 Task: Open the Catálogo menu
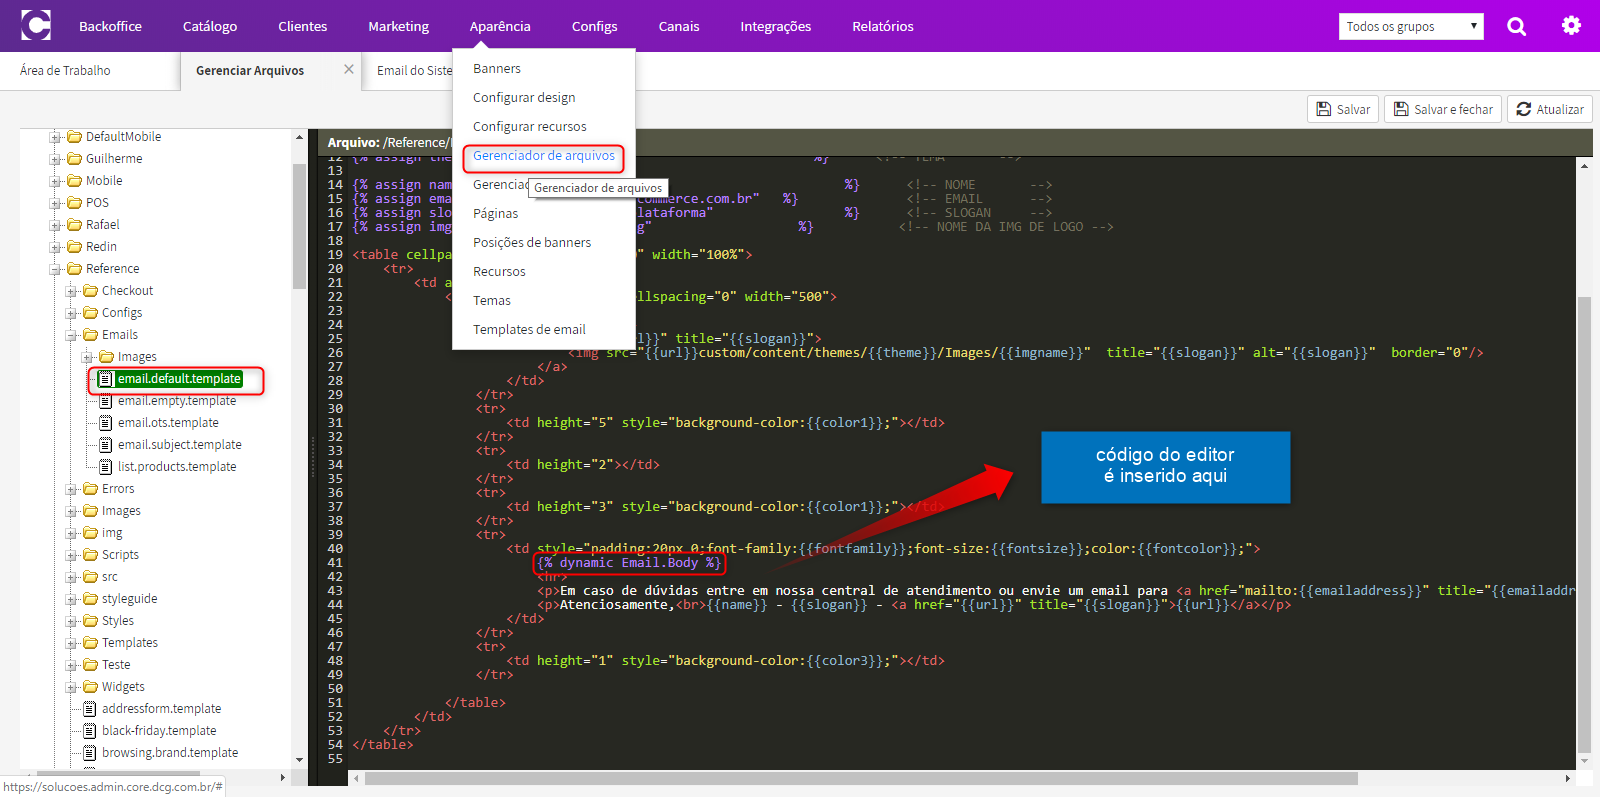pos(210,26)
